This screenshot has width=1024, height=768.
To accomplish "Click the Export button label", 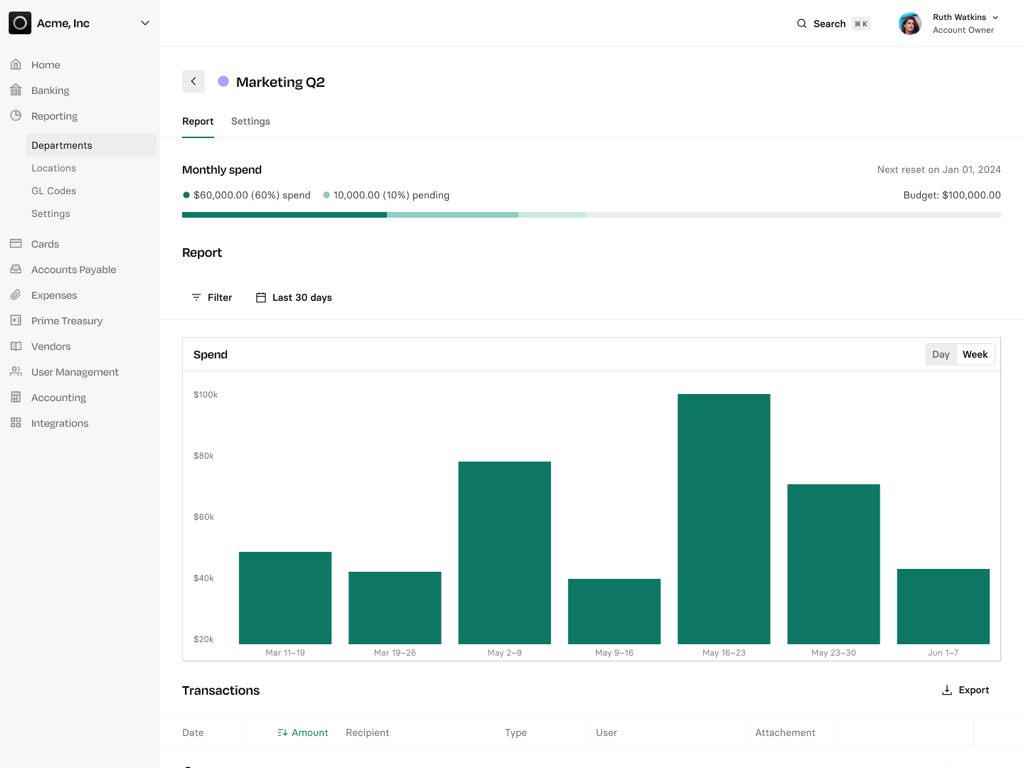I will coord(974,690).
